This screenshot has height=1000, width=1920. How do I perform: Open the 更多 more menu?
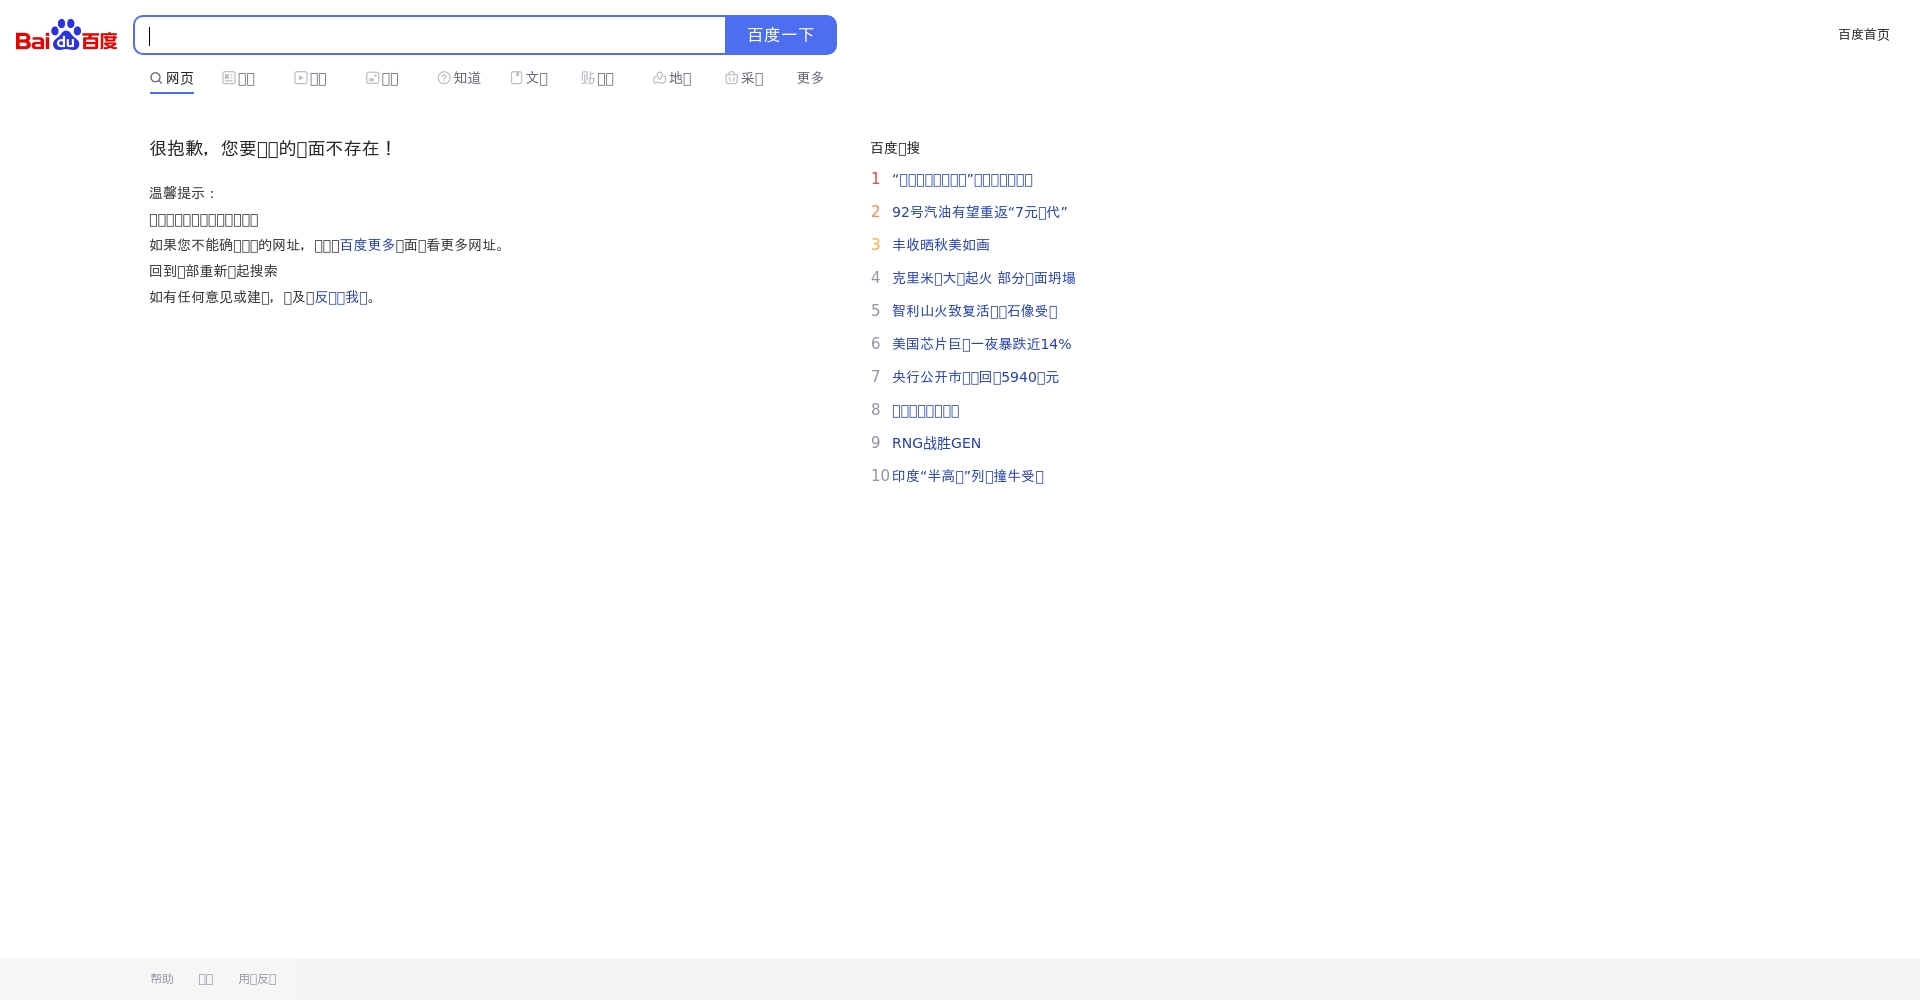pos(810,78)
